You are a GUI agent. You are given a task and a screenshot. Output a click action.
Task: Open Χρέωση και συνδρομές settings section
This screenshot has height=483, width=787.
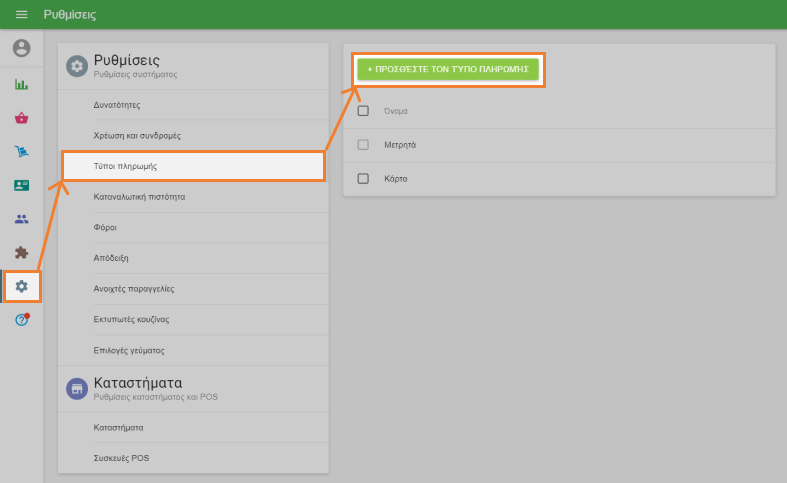click(137, 135)
